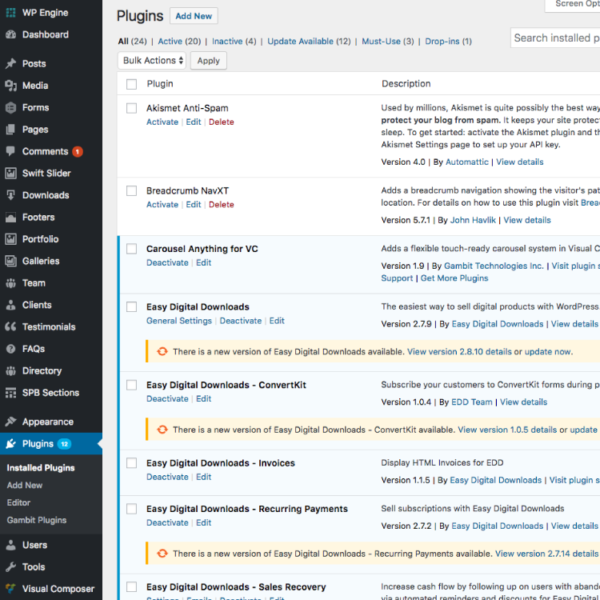This screenshot has width=600, height=600.
Task: Click the Team group icon
Action: tap(11, 283)
